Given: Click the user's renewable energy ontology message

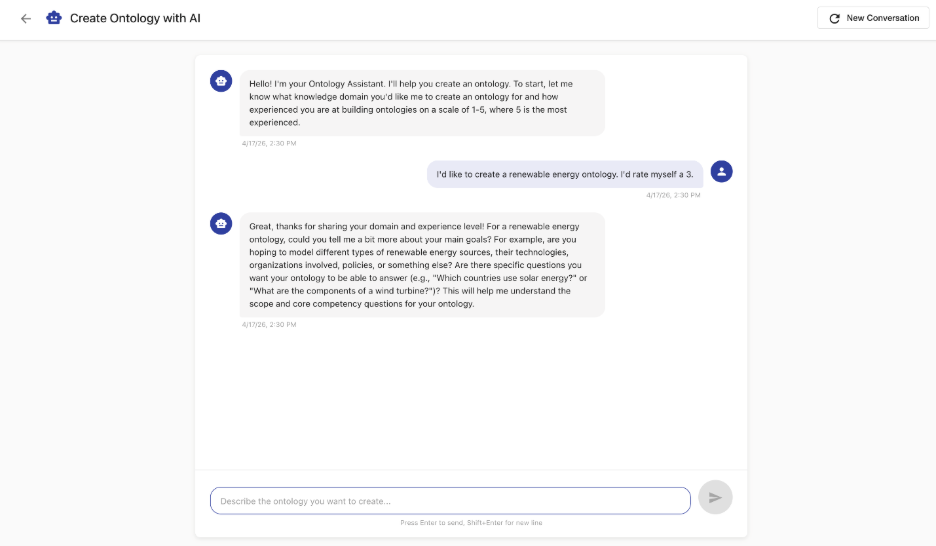Looking at the screenshot, I should coord(565,174).
